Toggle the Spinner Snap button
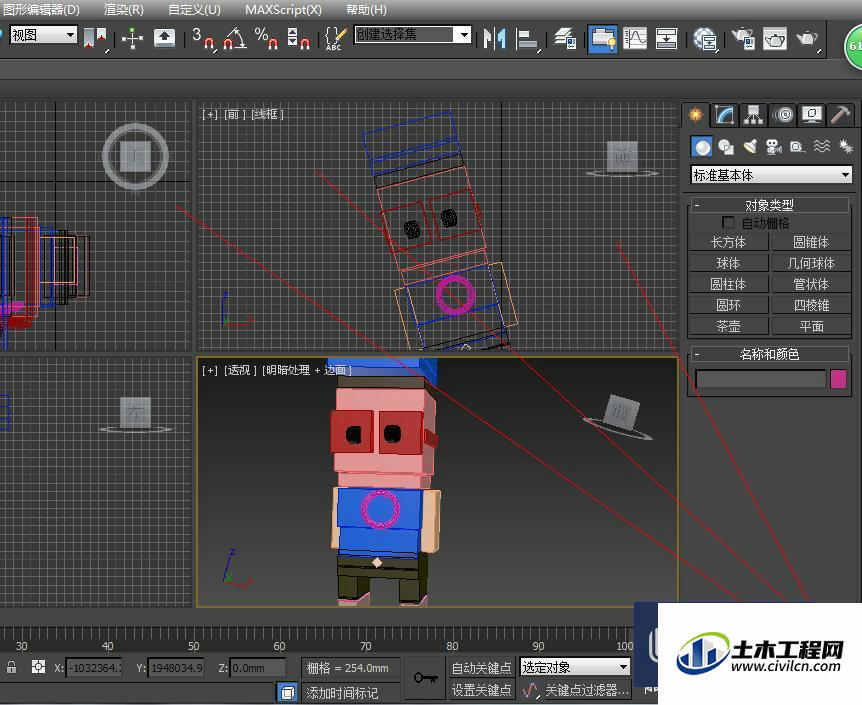The width and height of the screenshot is (862, 705). 299,38
